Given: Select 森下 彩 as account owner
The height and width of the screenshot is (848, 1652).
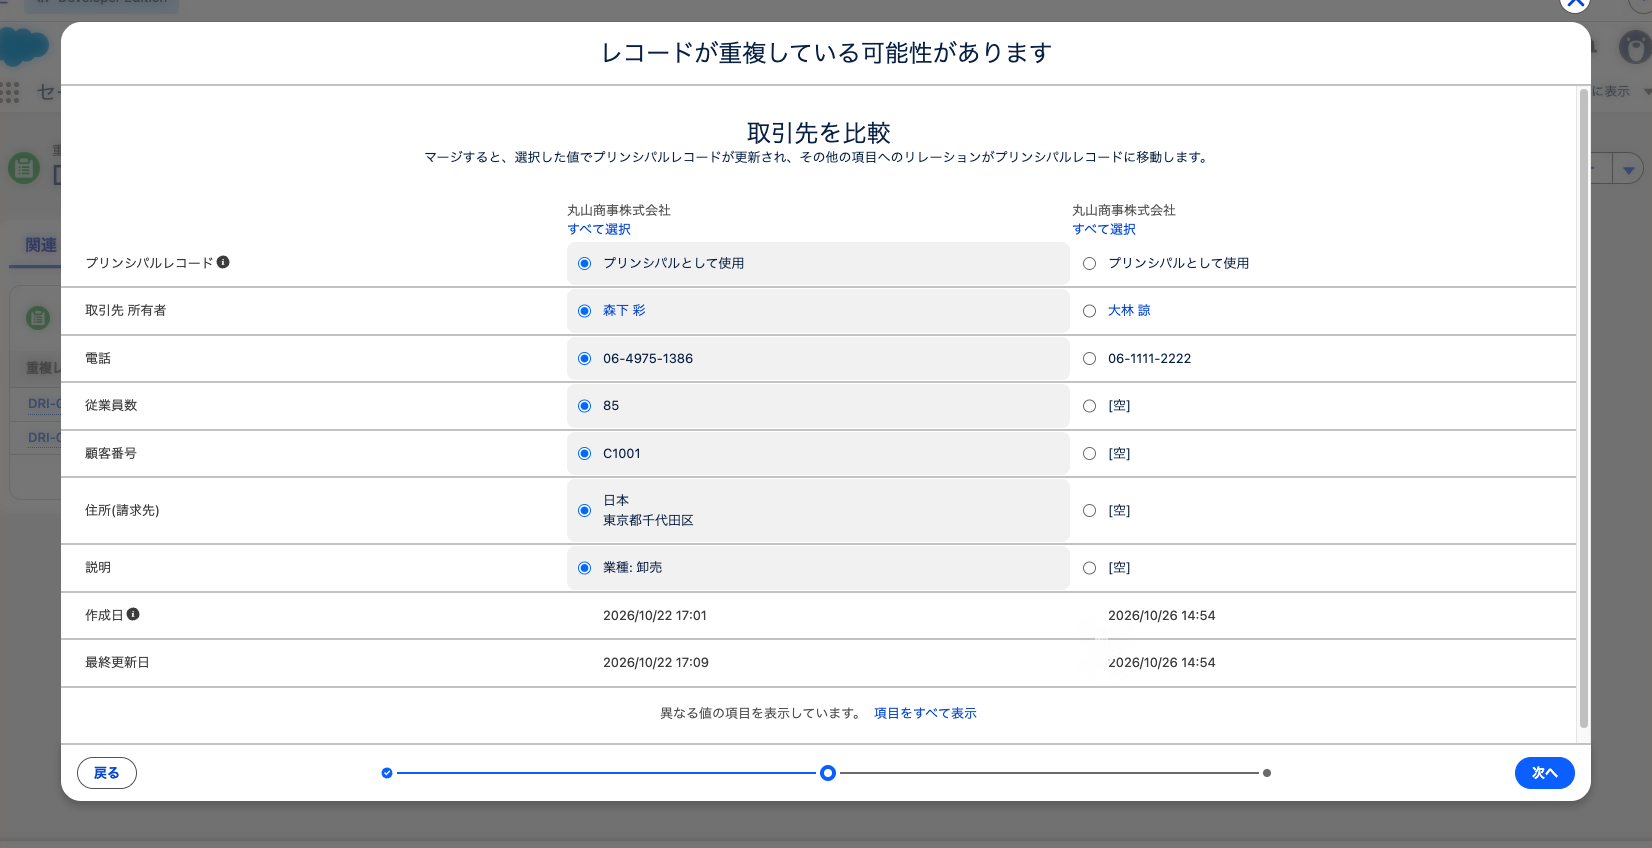Looking at the screenshot, I should click(x=585, y=311).
